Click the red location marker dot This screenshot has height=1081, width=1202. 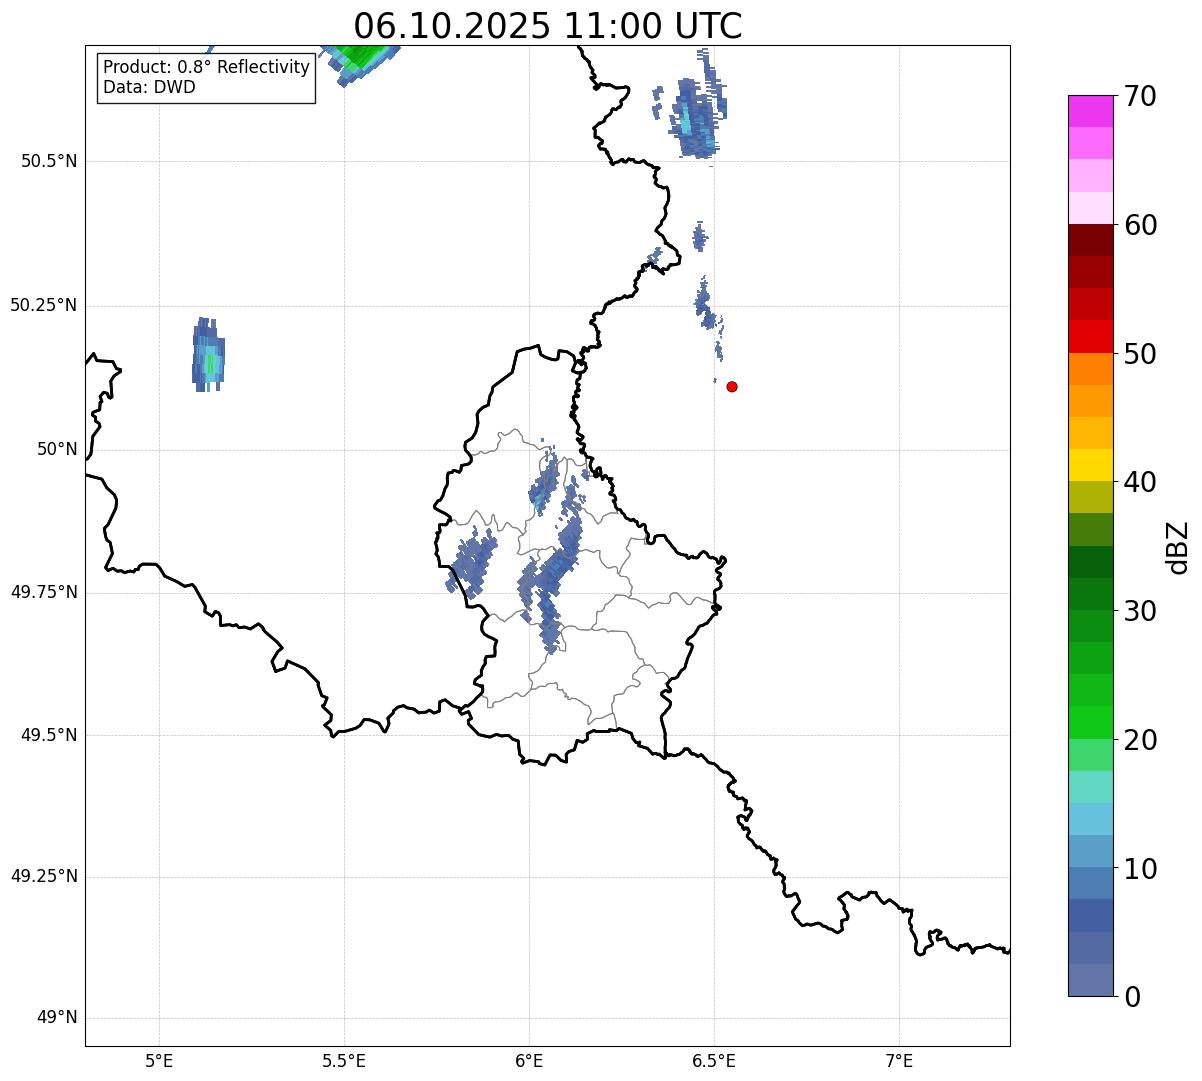pyautogui.click(x=732, y=386)
